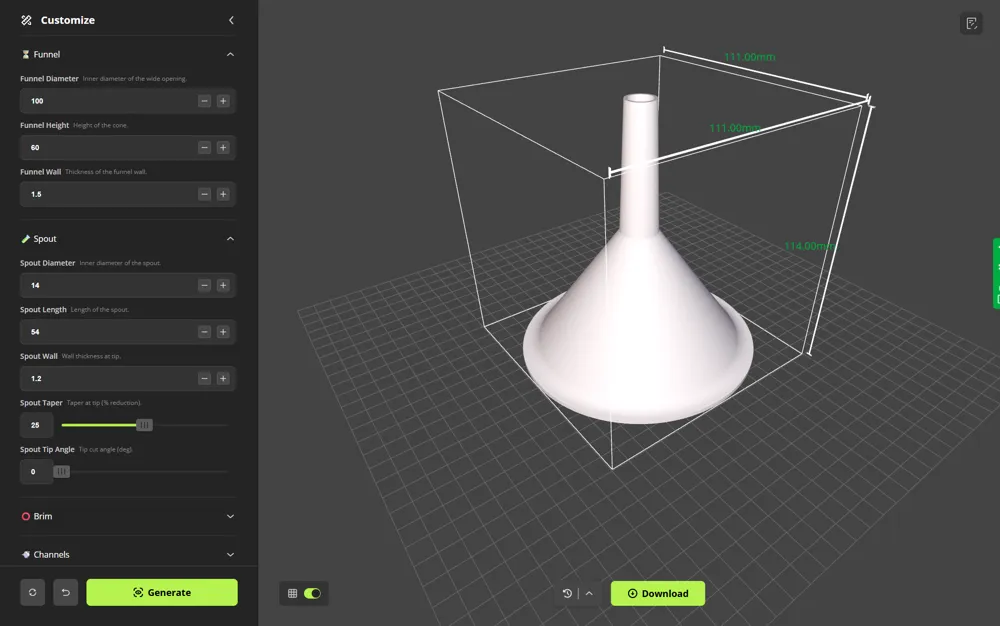Click the Customize panel sparkle icon

[x=24, y=20]
